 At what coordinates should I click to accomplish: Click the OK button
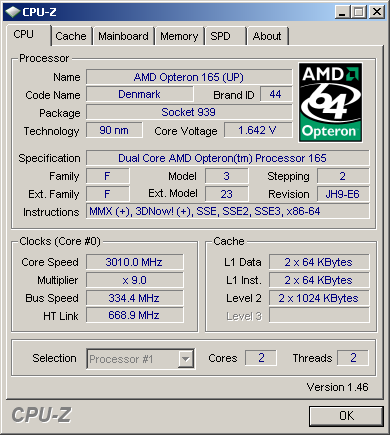point(346,416)
